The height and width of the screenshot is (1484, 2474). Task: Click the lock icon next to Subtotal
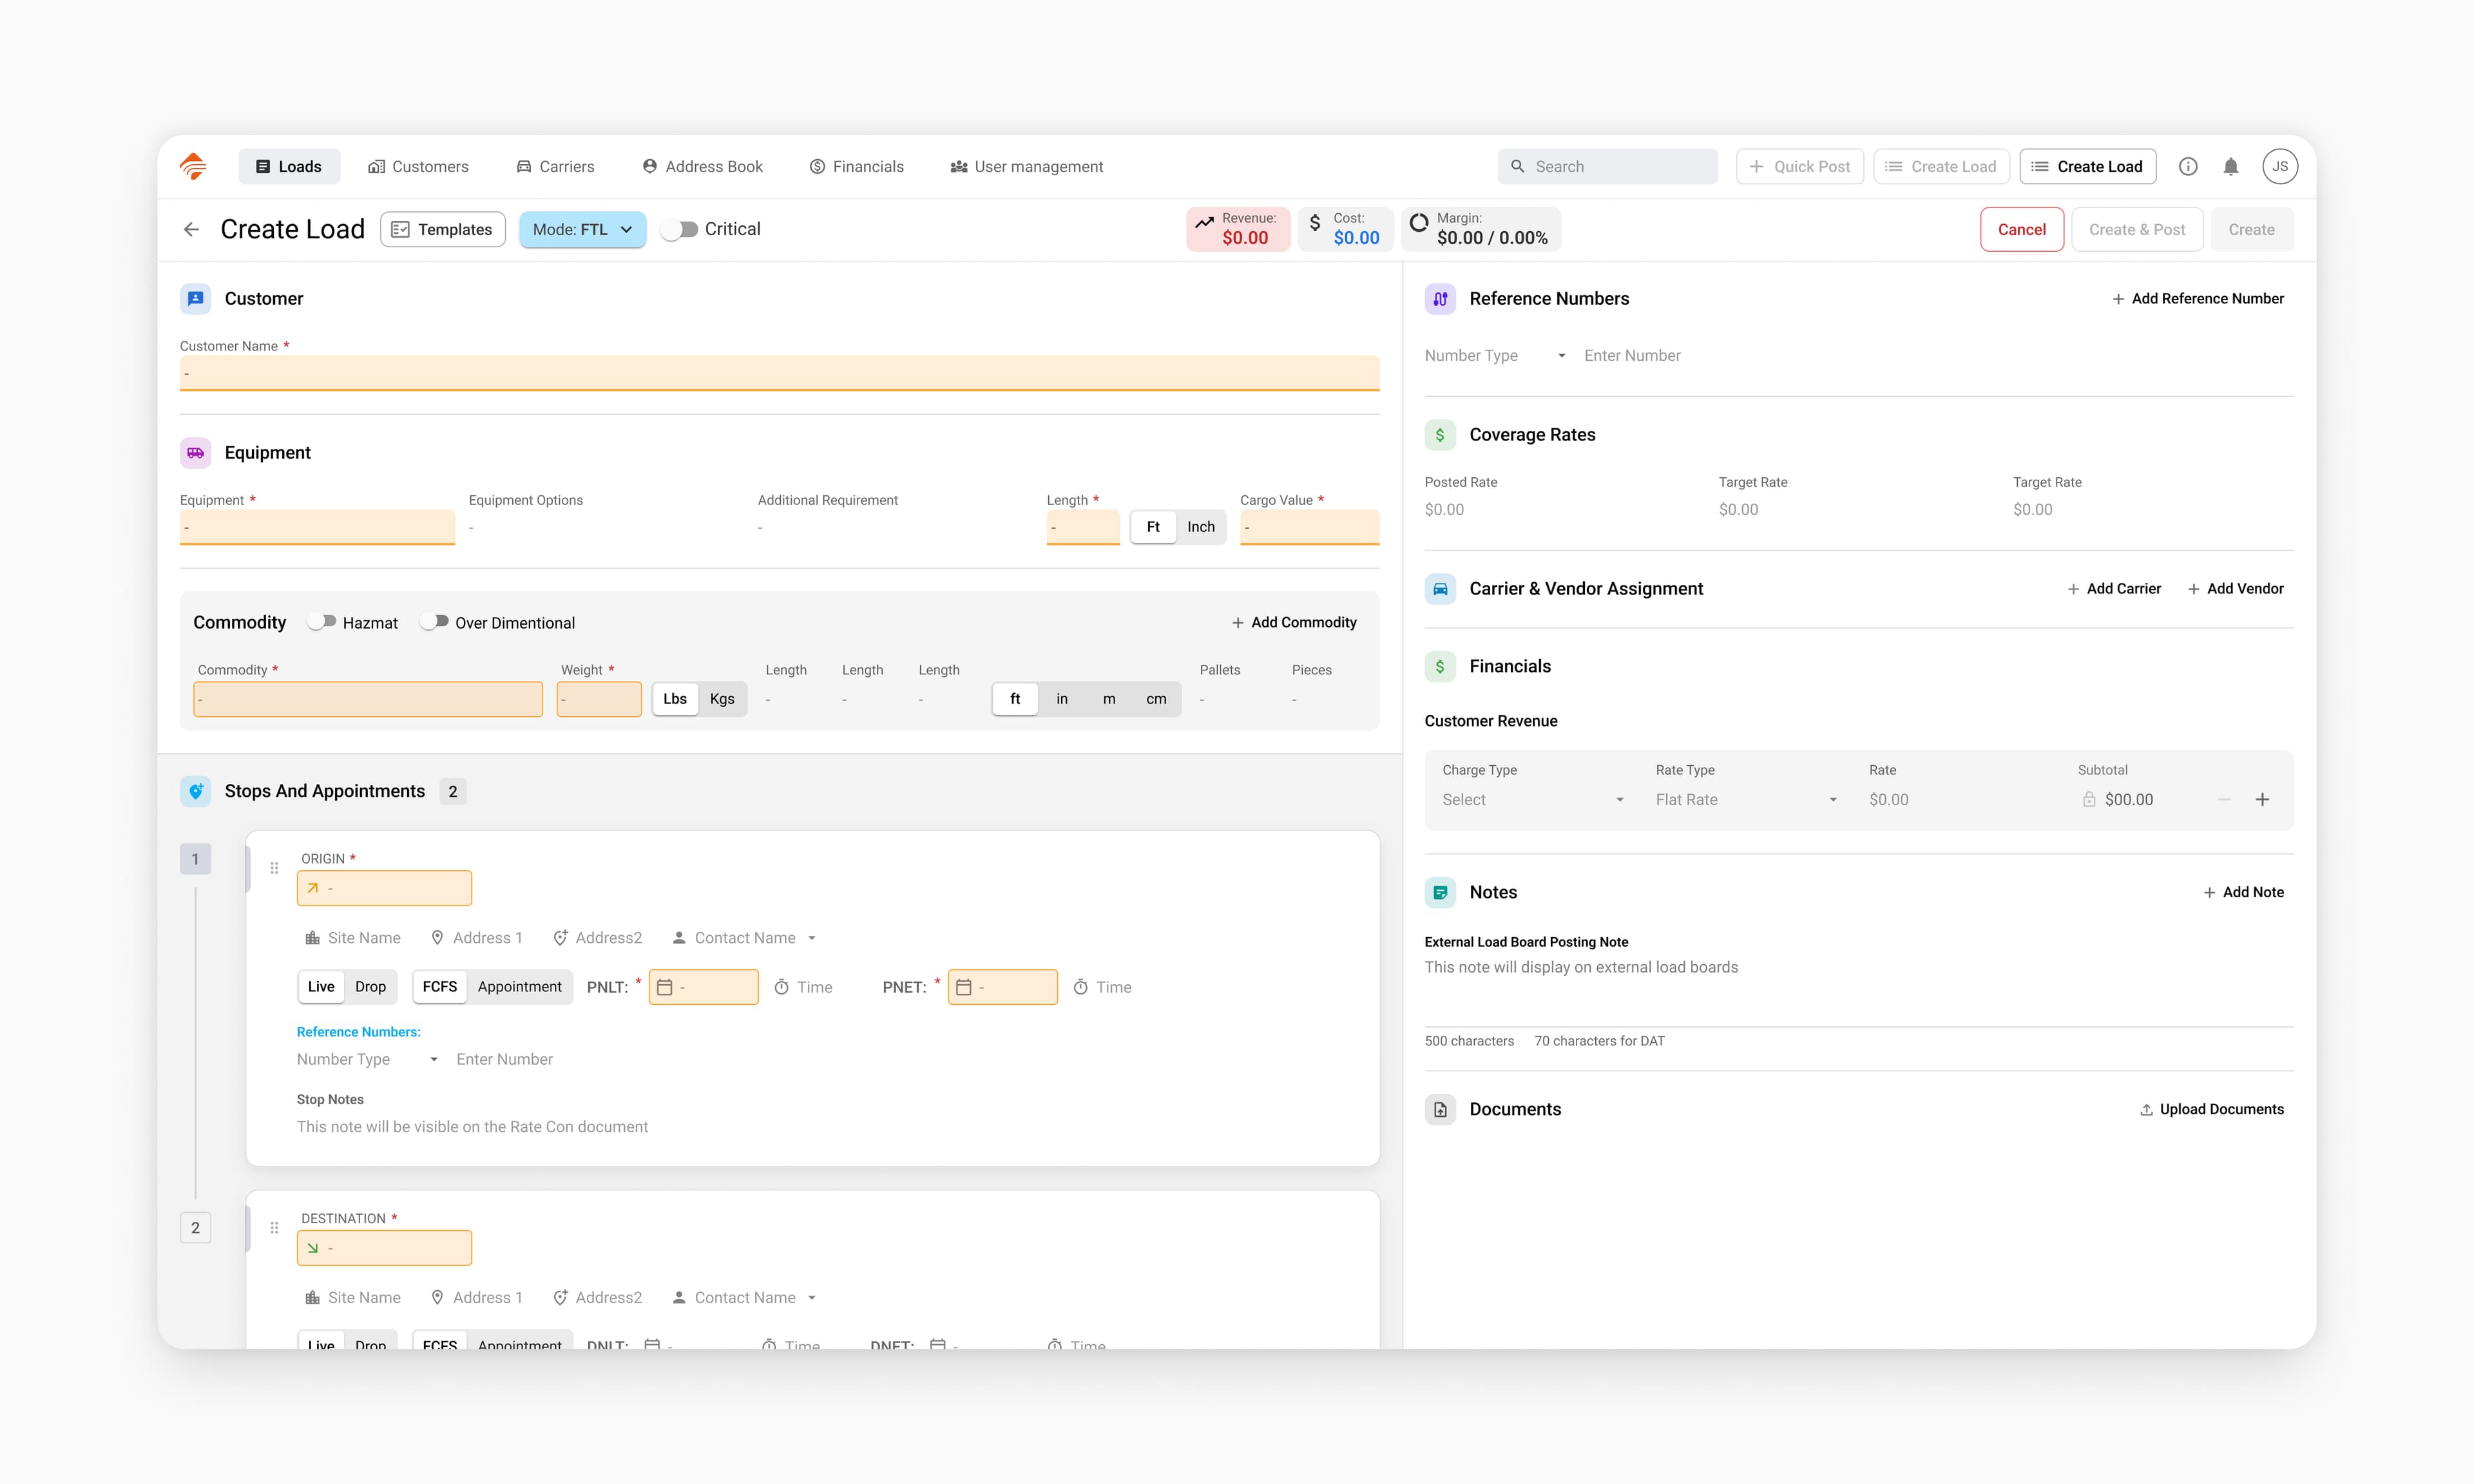[2089, 799]
